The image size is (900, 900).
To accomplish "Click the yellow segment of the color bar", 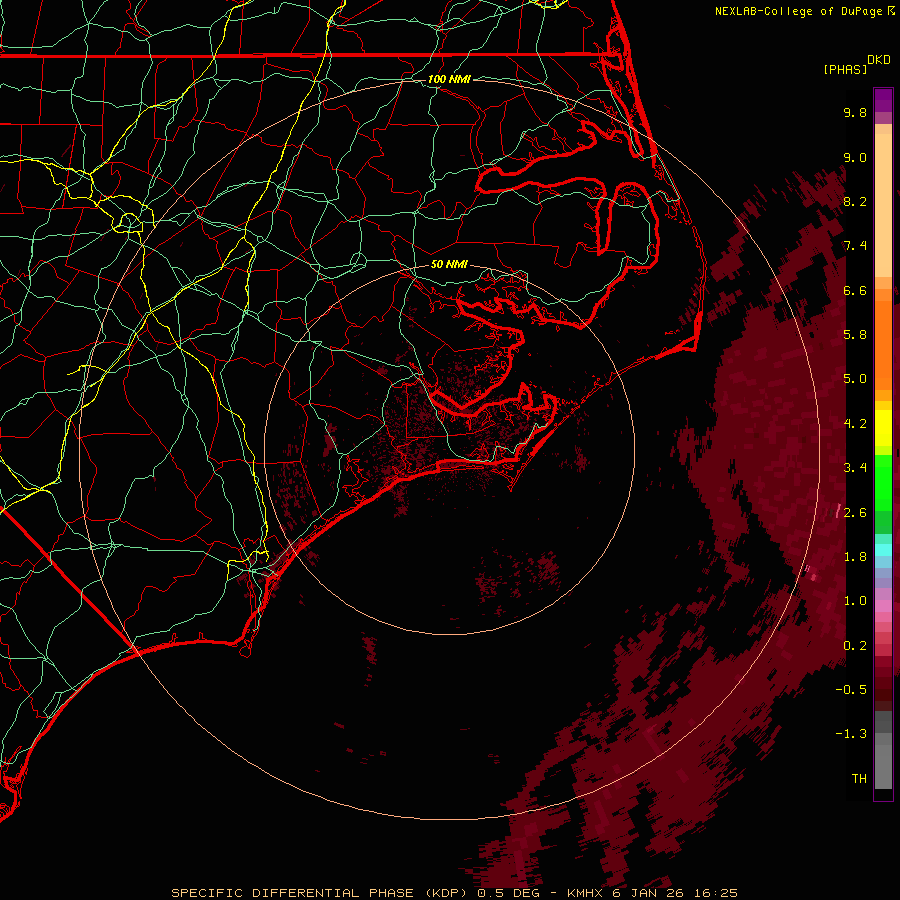I will click(x=883, y=428).
